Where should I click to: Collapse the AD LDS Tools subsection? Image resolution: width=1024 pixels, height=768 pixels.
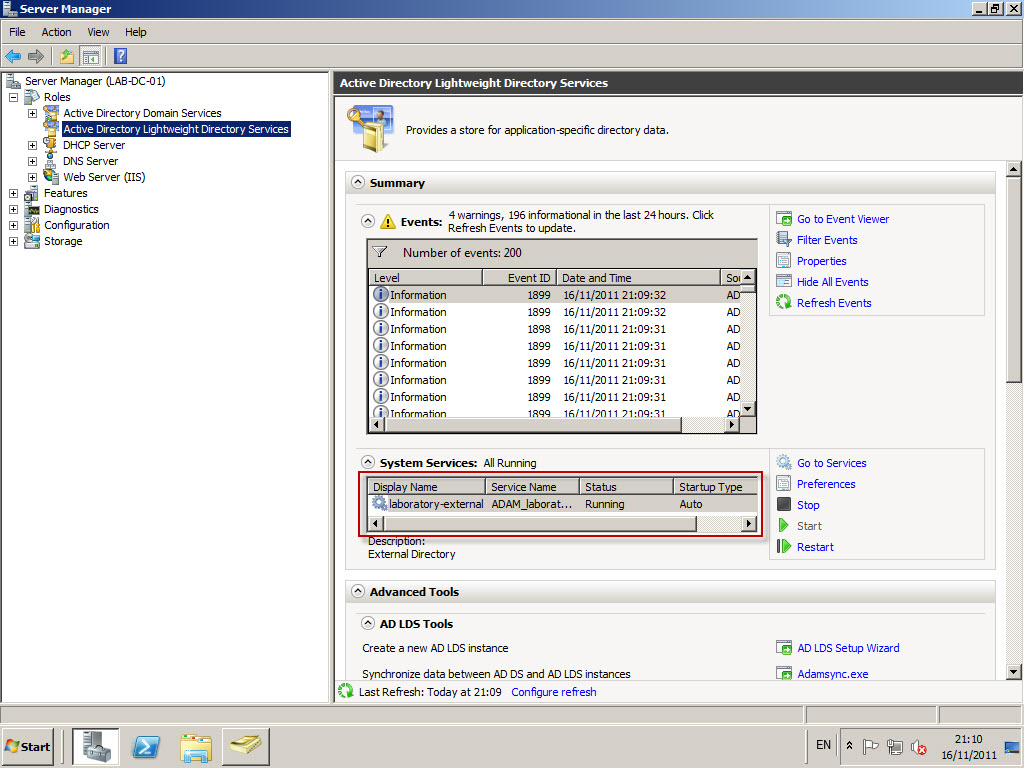[x=368, y=623]
